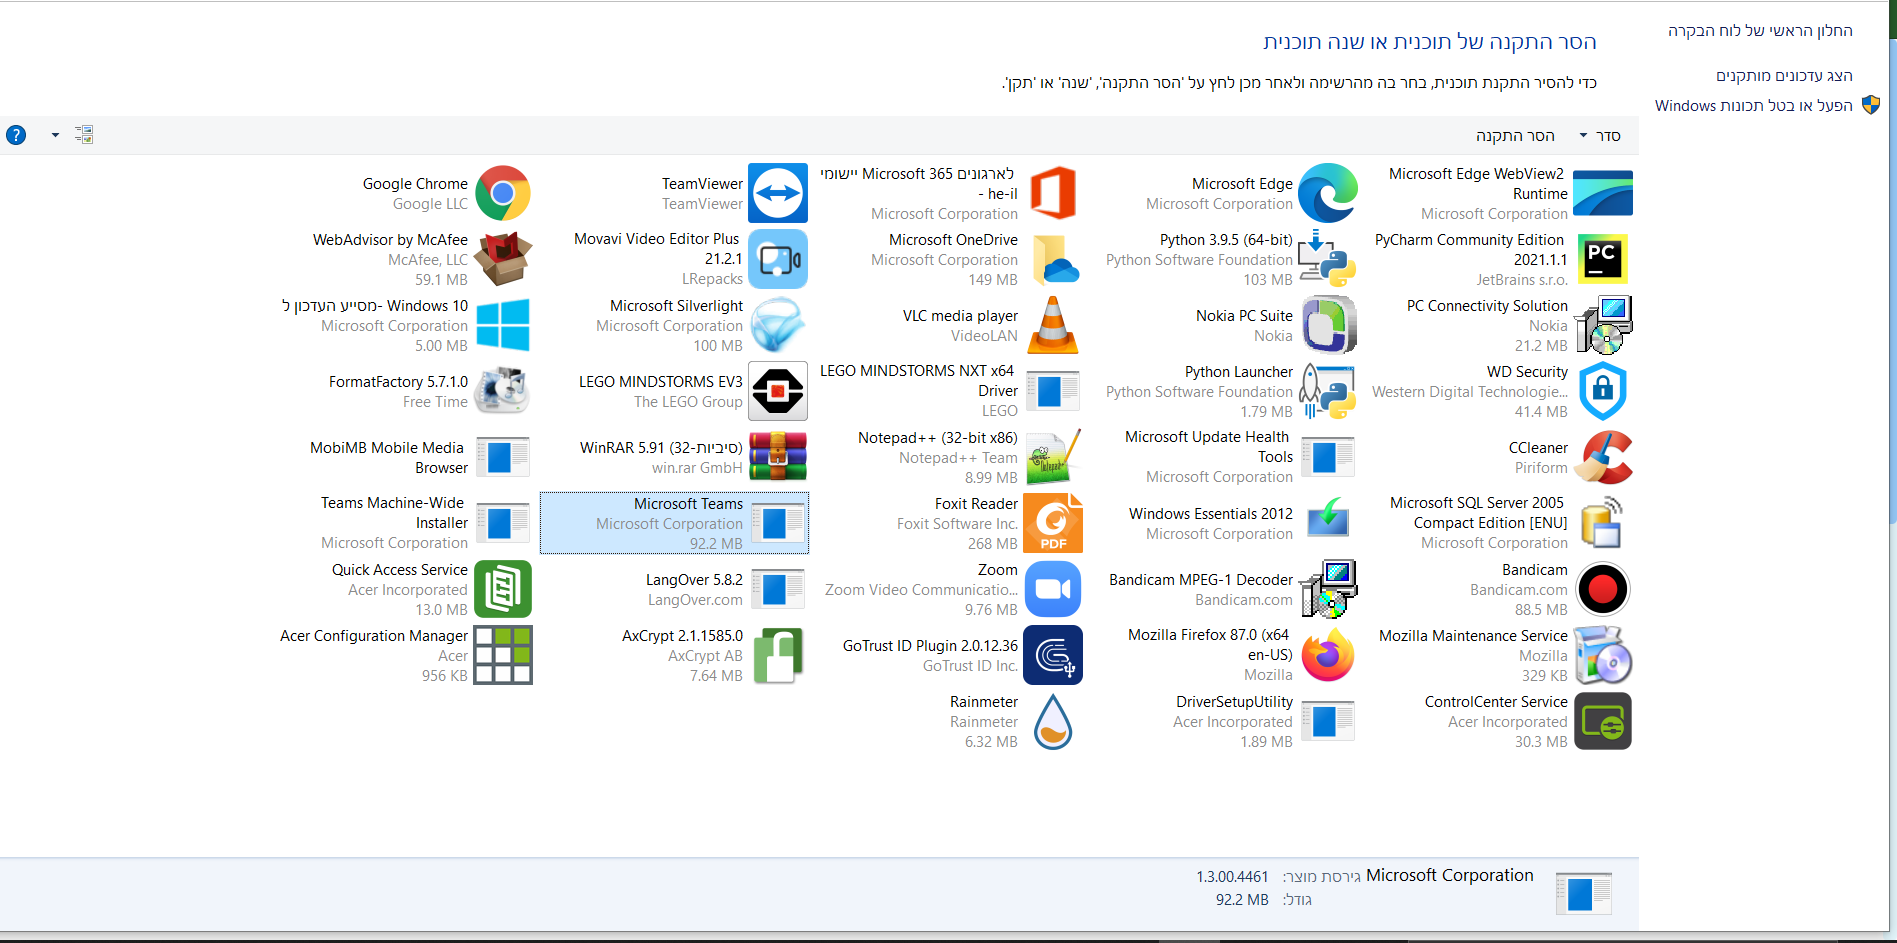Select the Quick Access Service icon

pos(503,589)
